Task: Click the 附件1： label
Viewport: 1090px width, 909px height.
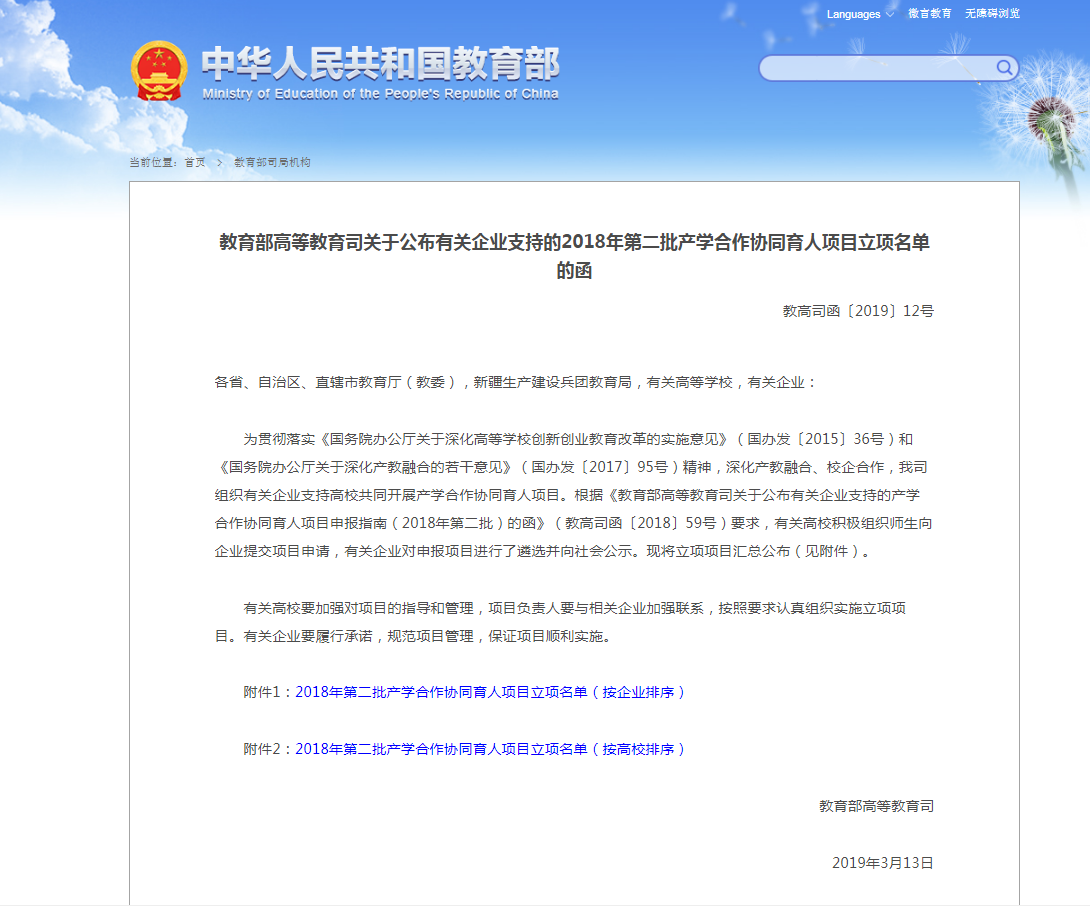Action: [268, 692]
